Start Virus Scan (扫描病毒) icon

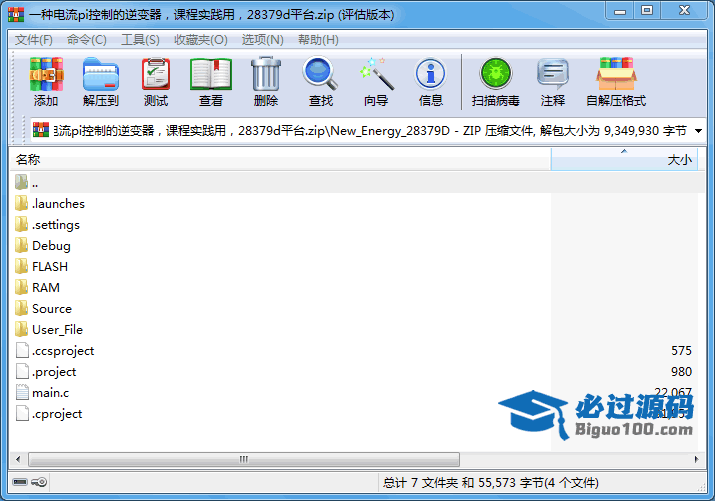(x=496, y=74)
